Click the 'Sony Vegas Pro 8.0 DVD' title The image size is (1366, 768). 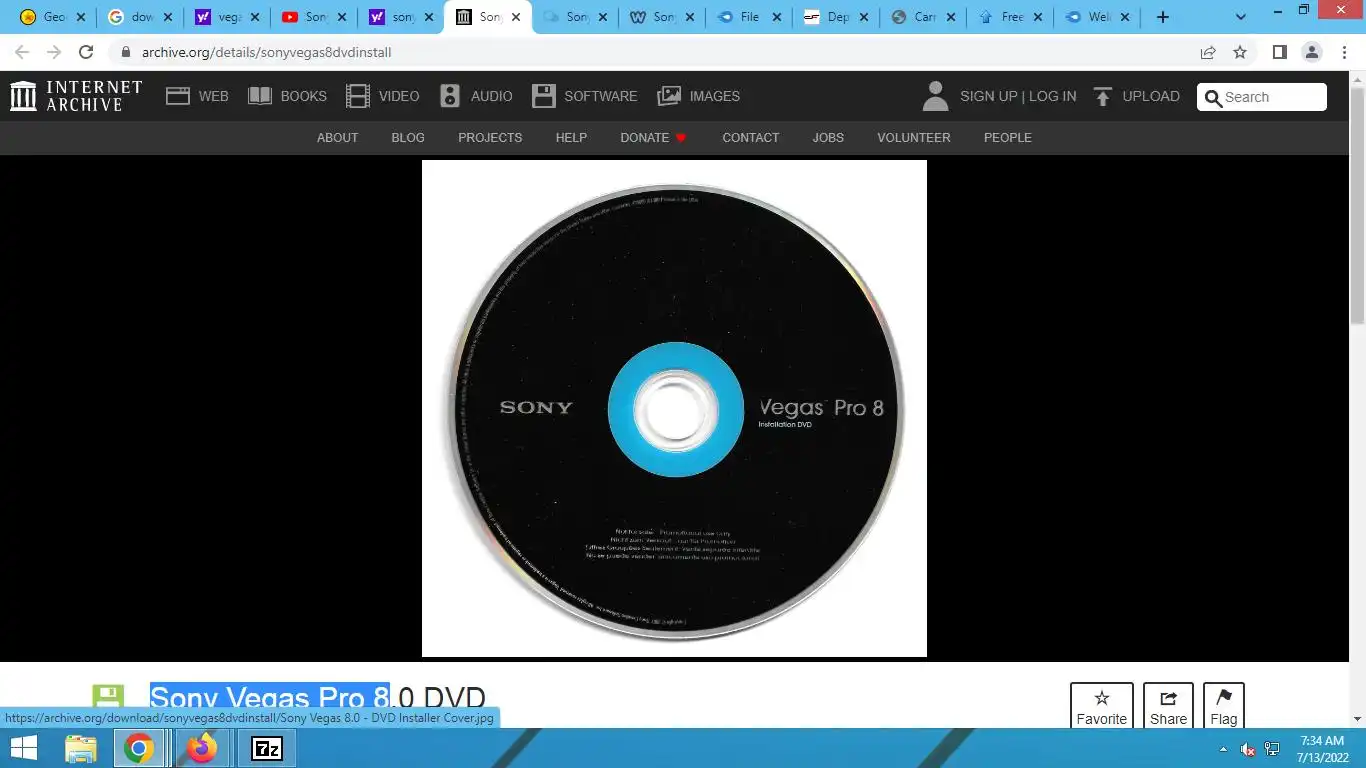318,699
